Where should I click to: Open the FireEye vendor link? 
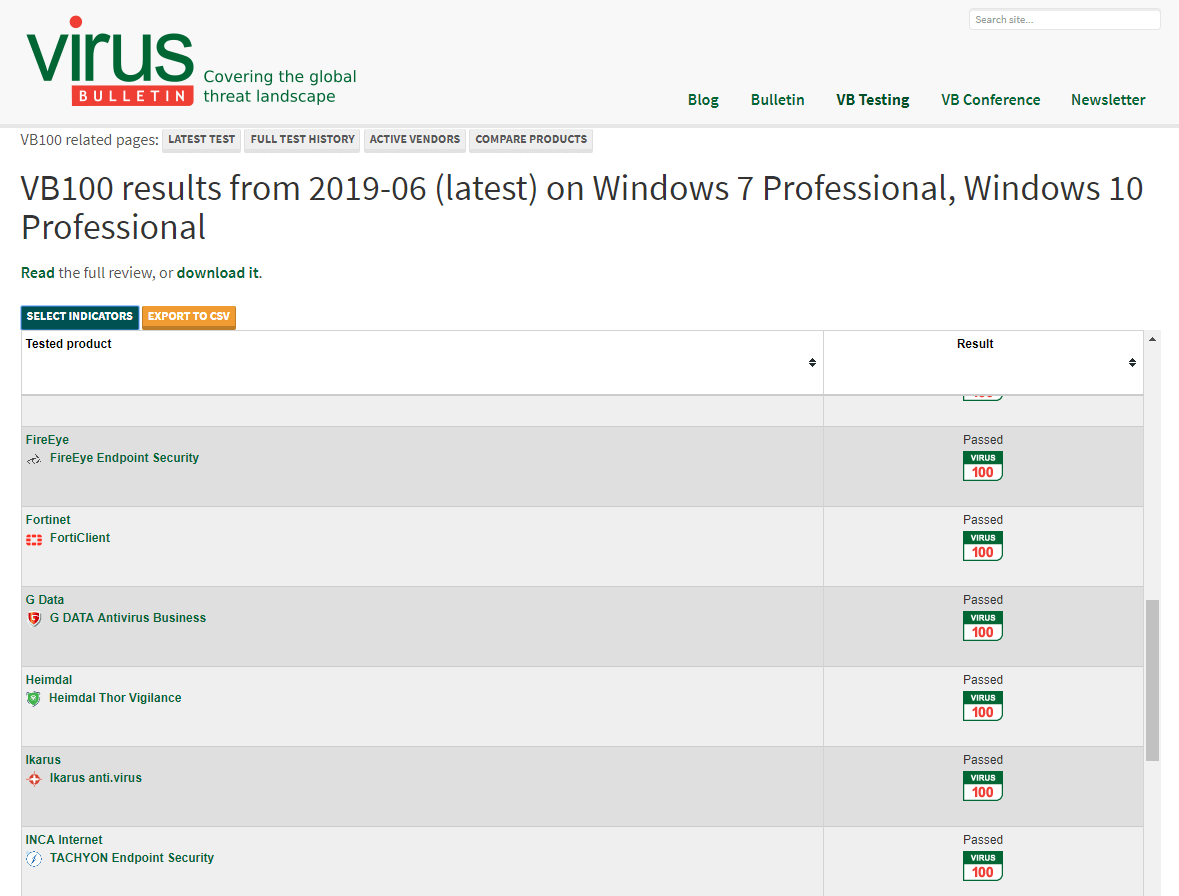(x=47, y=440)
